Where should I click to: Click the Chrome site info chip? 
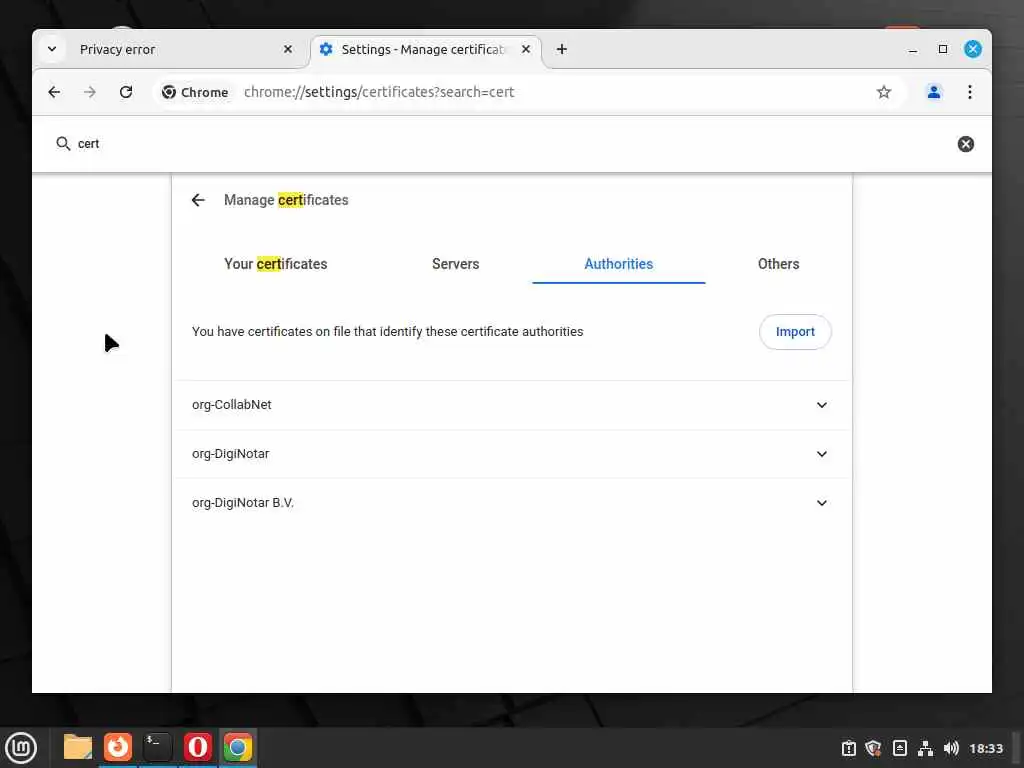click(x=195, y=92)
